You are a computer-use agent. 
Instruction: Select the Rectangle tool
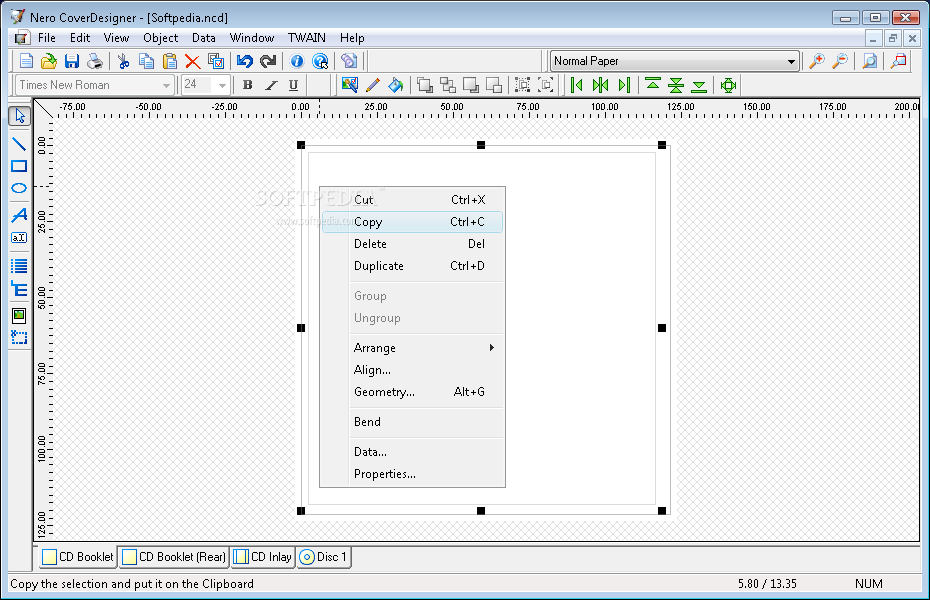tap(19, 166)
